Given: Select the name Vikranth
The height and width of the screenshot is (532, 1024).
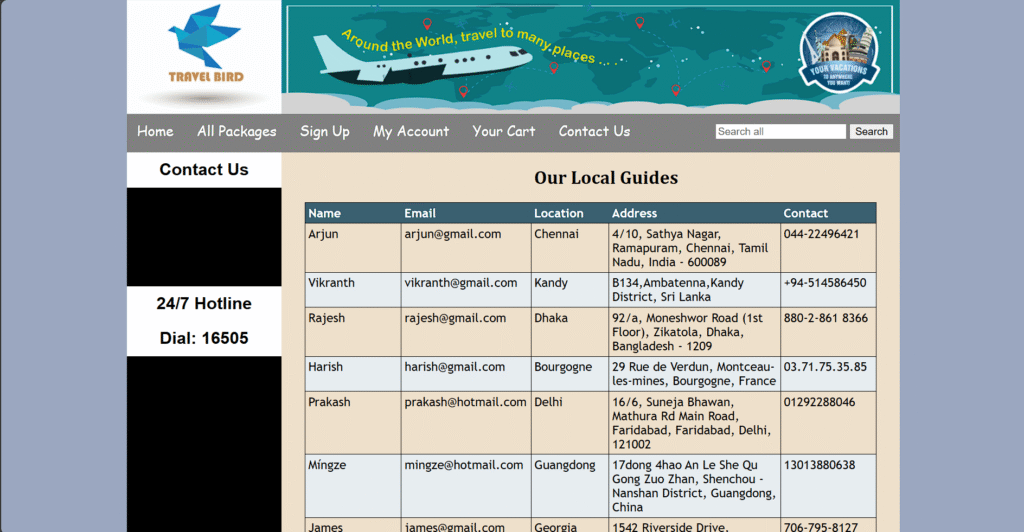Looking at the screenshot, I should 331,283.
